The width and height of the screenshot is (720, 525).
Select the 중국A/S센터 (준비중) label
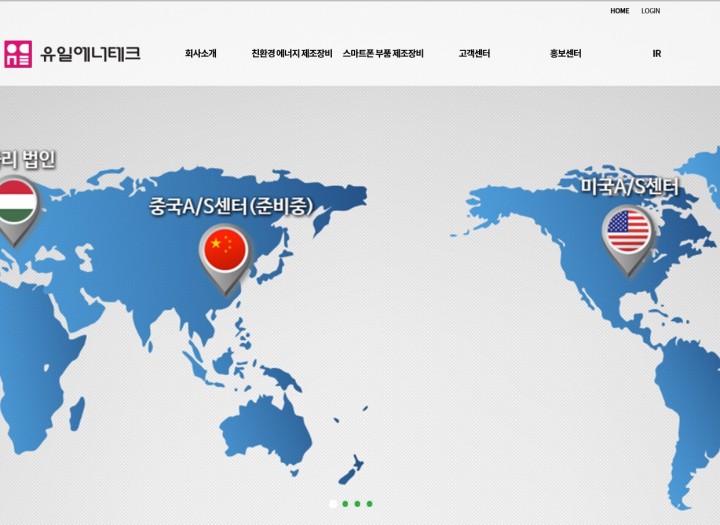pos(231,207)
